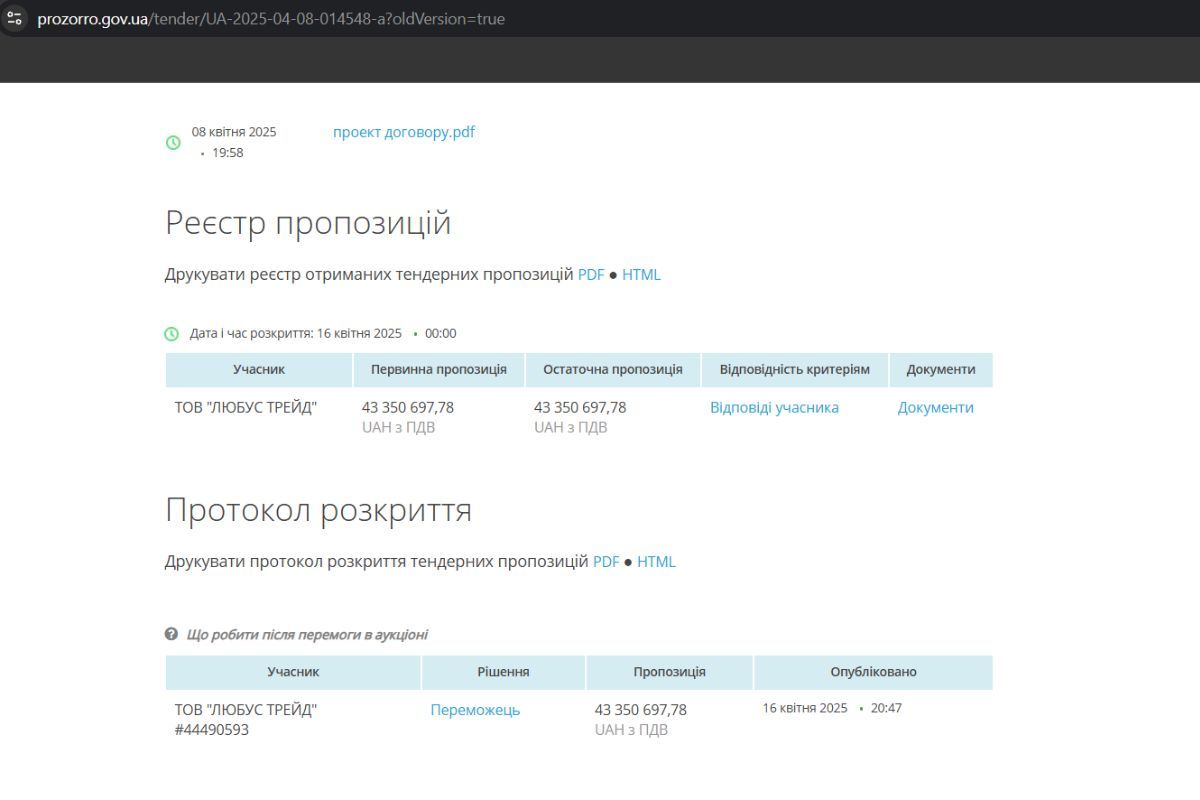Select the Відповідність критеріям column header
This screenshot has height=800, width=1200.
click(796, 369)
